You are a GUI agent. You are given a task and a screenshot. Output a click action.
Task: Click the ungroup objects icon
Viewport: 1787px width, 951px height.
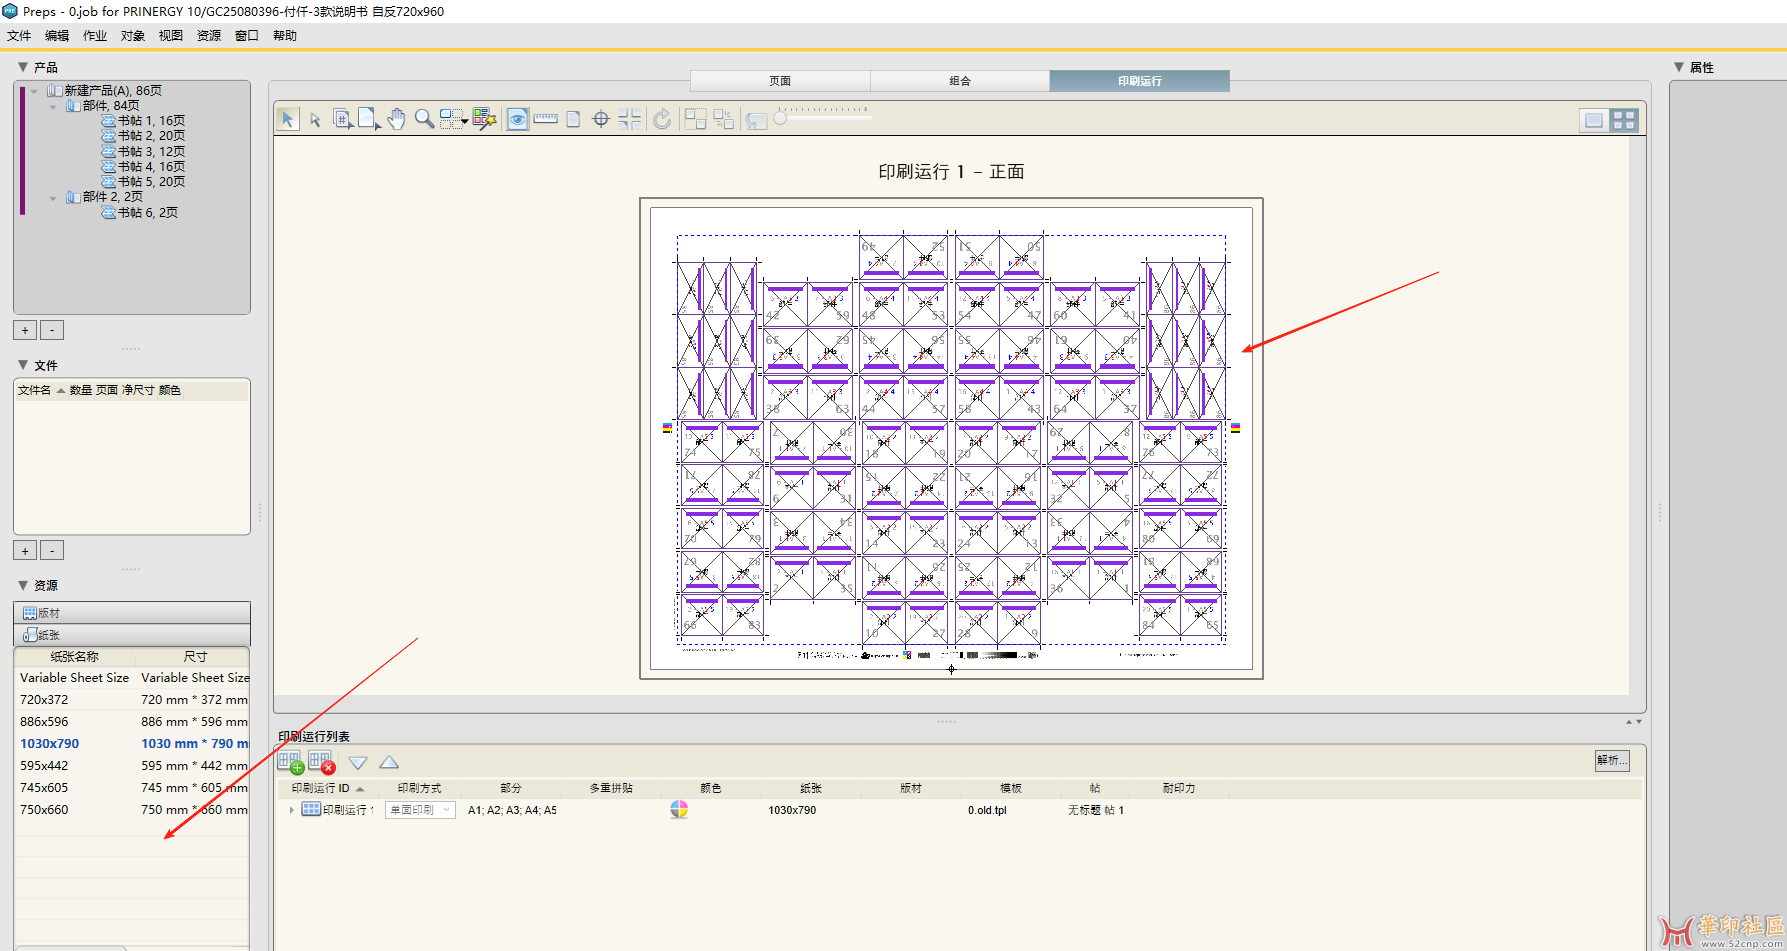(x=724, y=120)
